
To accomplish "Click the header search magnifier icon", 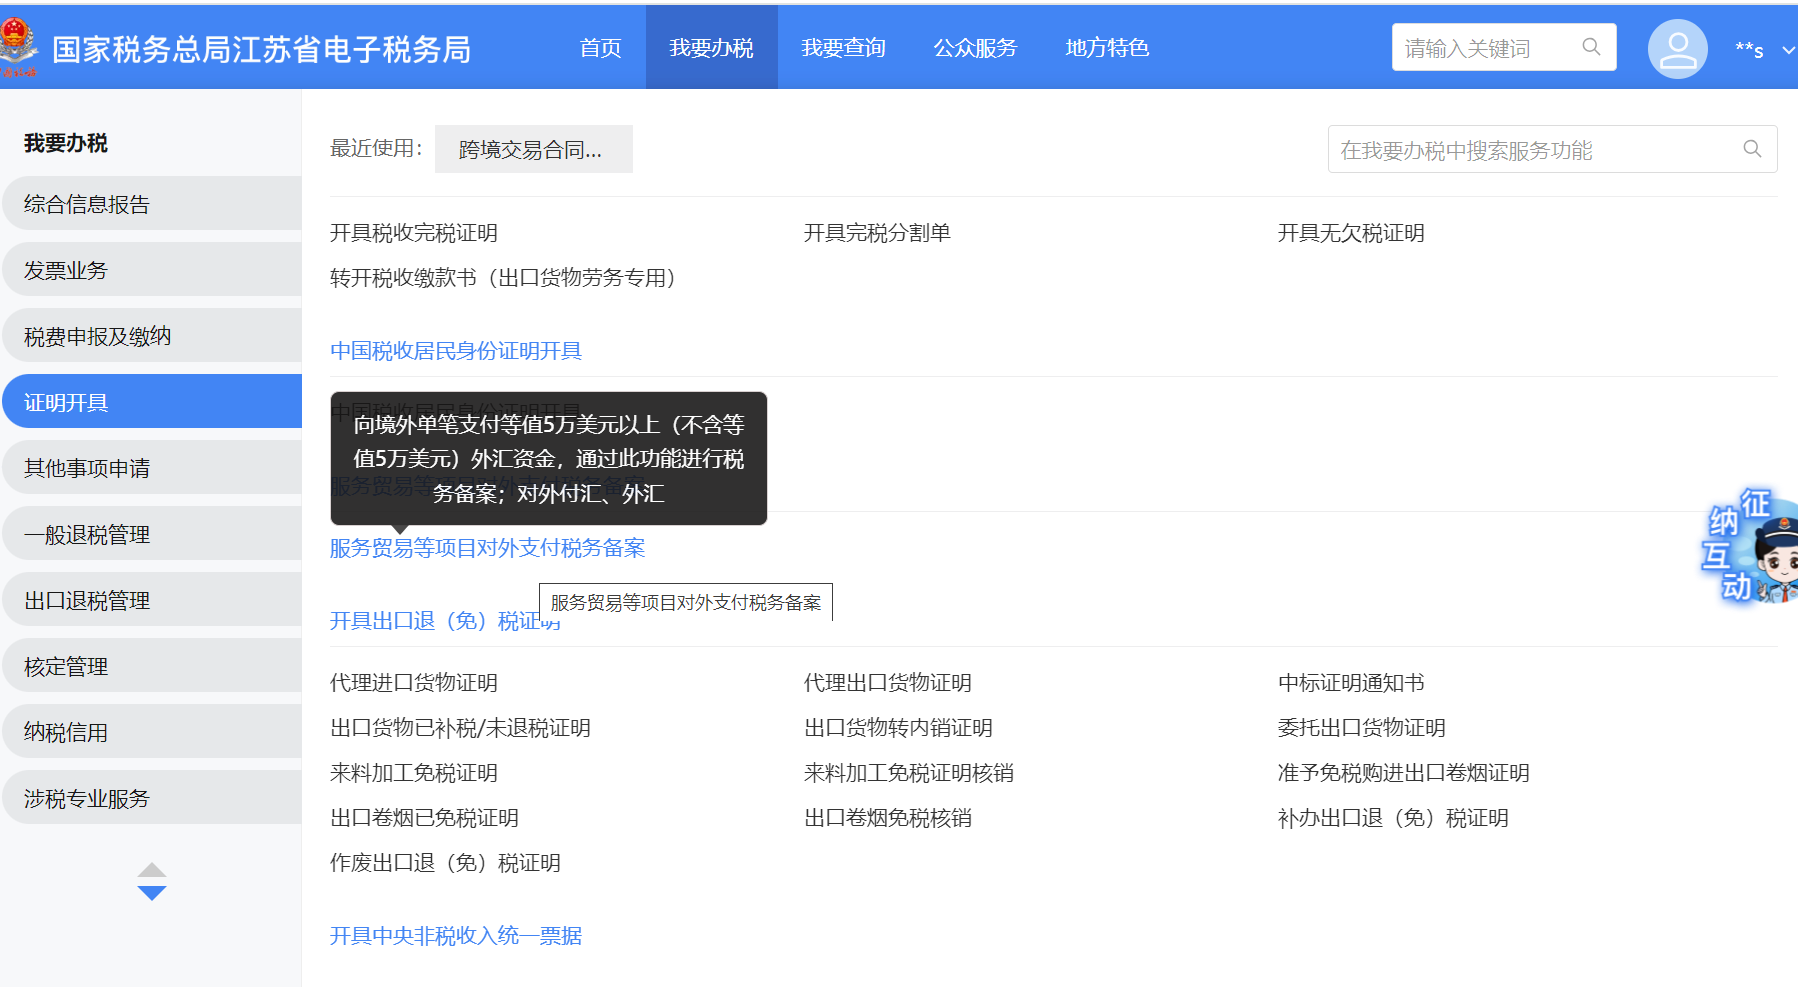I will (x=1591, y=47).
